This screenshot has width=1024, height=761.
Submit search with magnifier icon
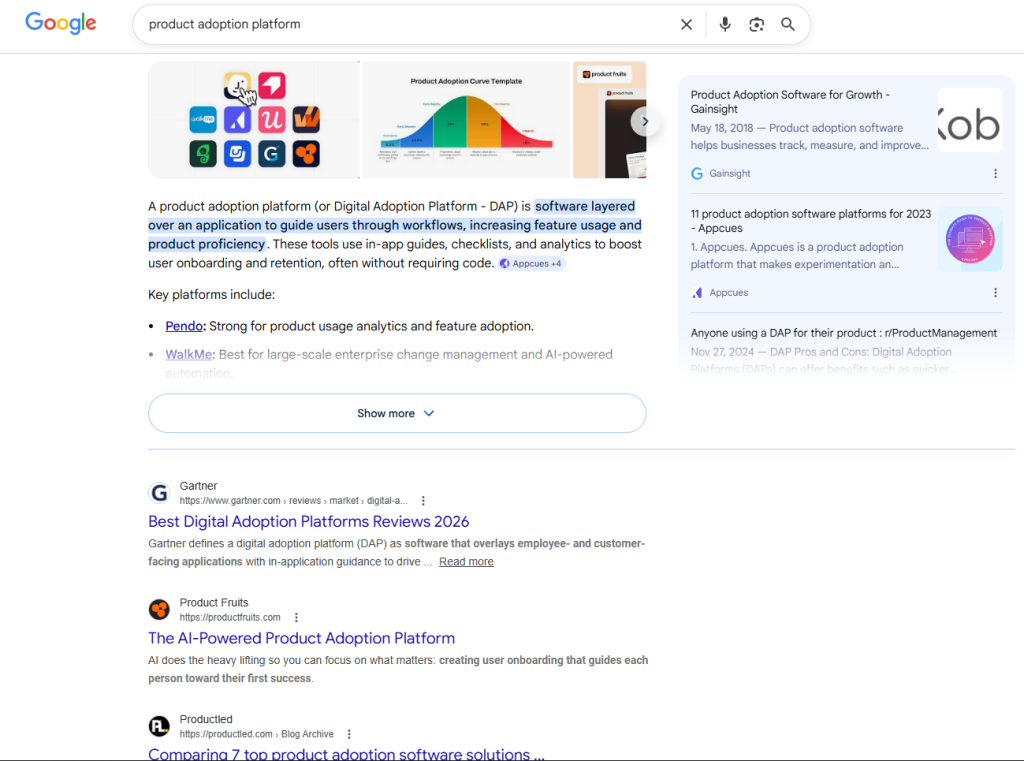tap(788, 25)
